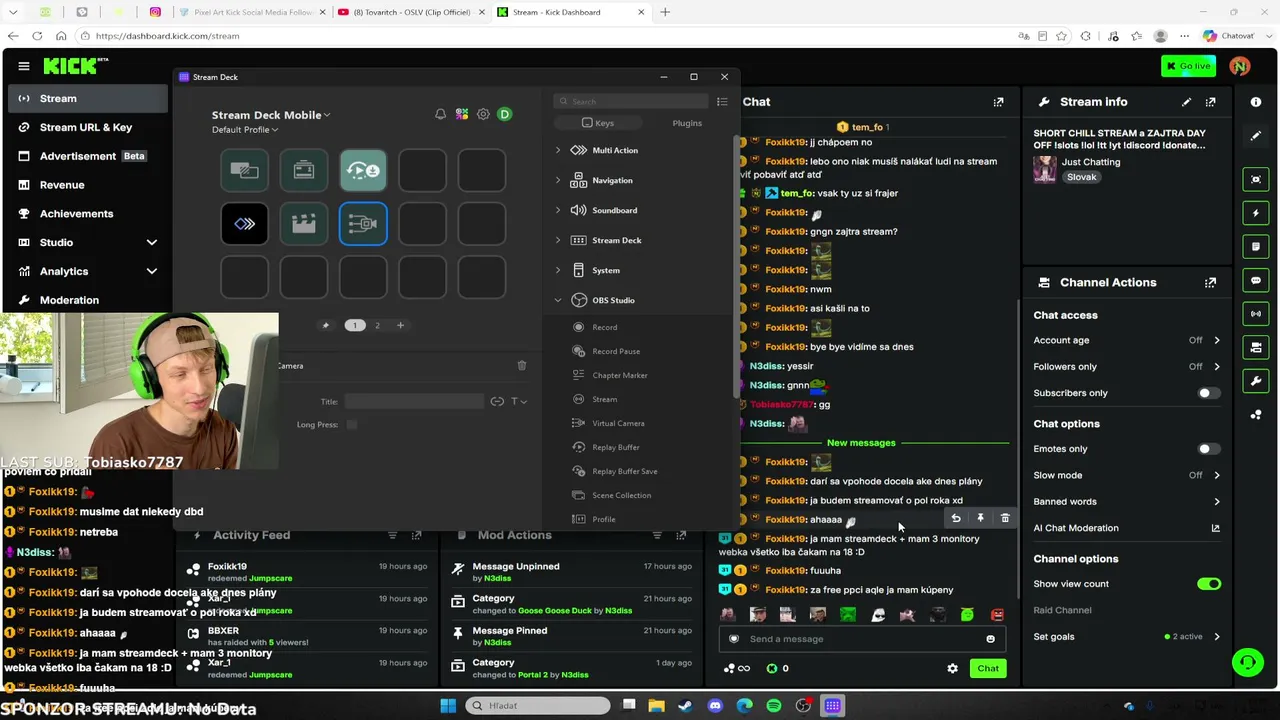Click the lightning bolt sidebar icon
The height and width of the screenshot is (720, 1280).
pyautogui.click(x=1256, y=213)
